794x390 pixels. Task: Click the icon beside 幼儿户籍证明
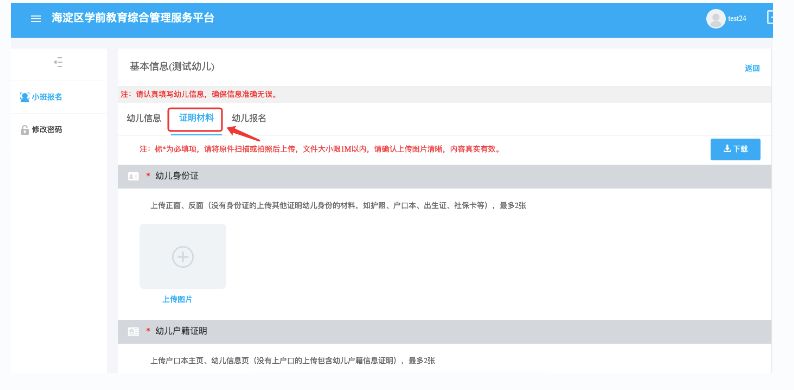tap(133, 332)
